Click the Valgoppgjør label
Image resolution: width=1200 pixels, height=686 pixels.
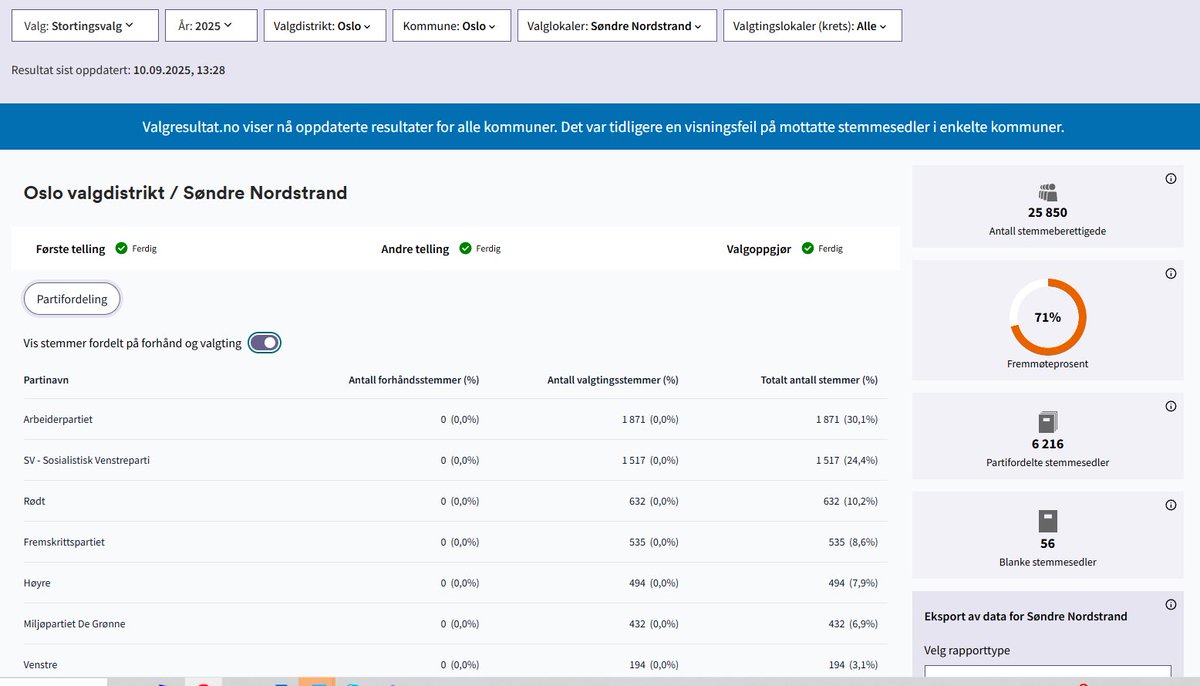(760, 248)
